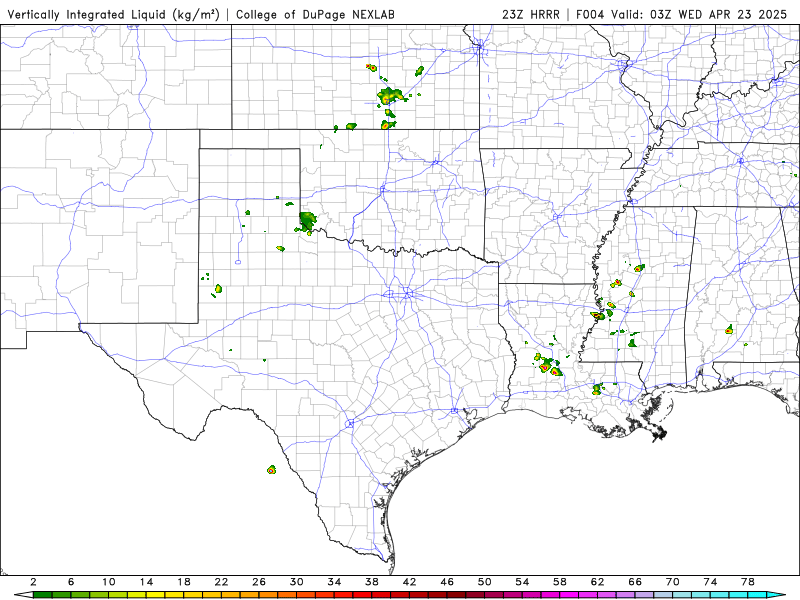This screenshot has height=600, width=800.
Task: Click the "F004 Valid: 03Z WED APR 23 2025" text
Action: pos(681,14)
